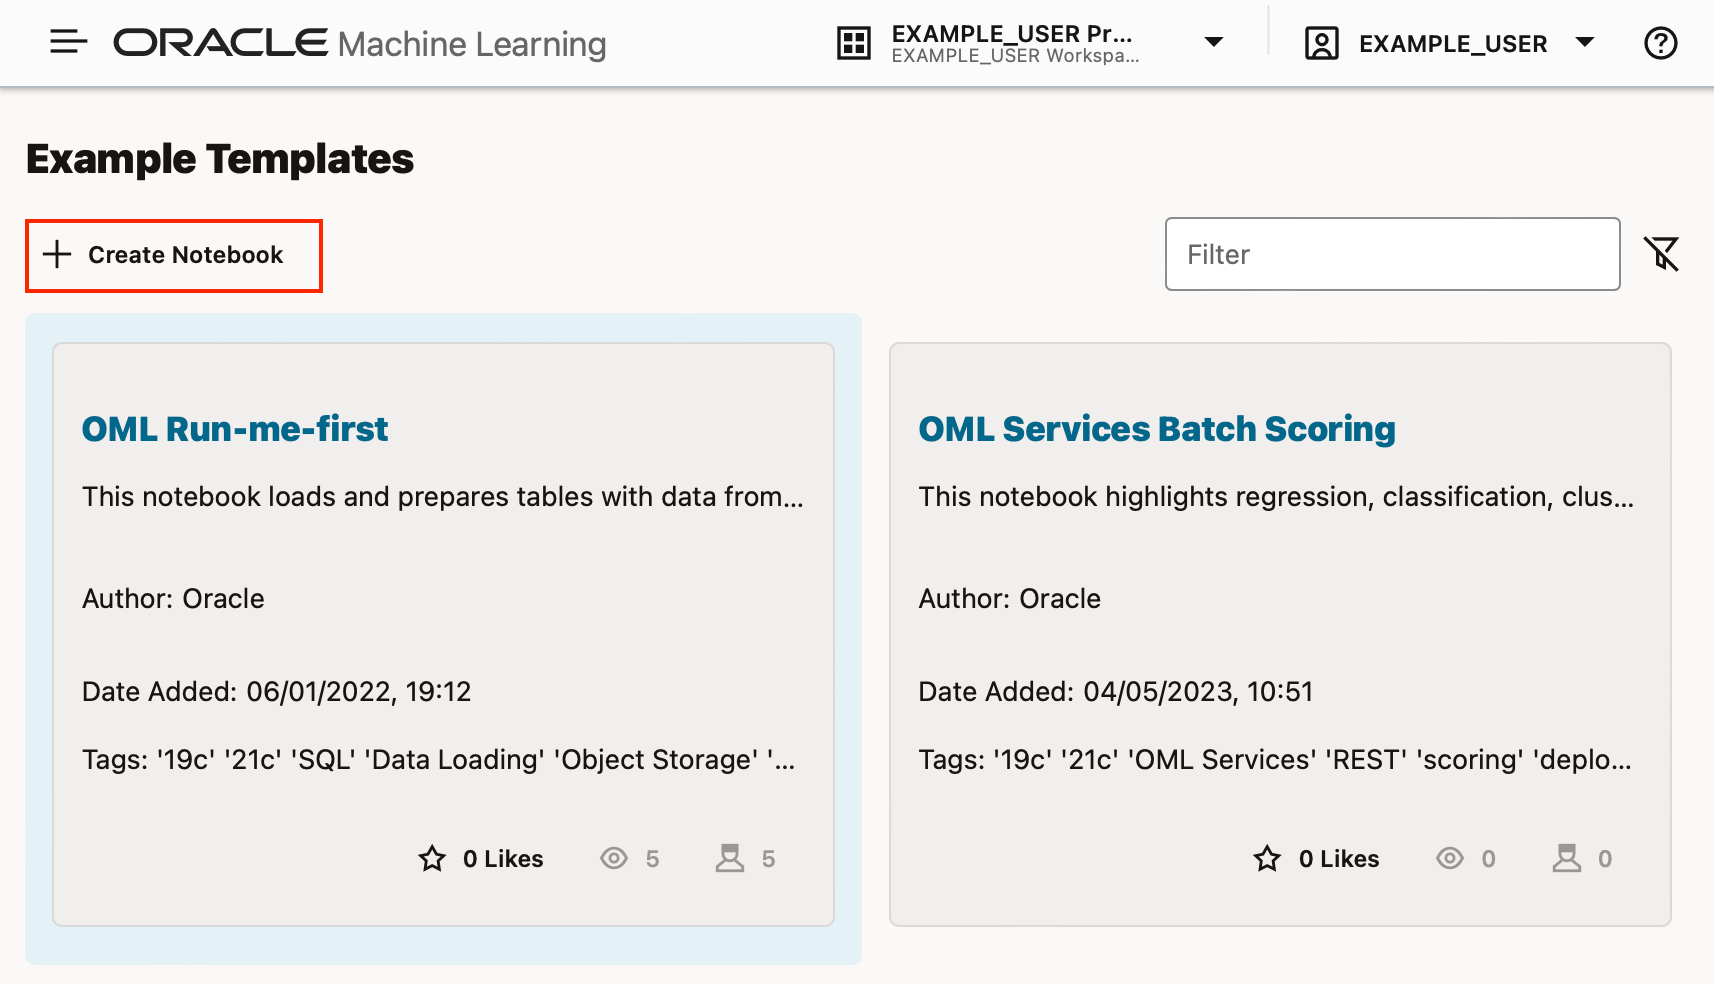Click the users icon on OML Run-me-first card

[x=730, y=858]
